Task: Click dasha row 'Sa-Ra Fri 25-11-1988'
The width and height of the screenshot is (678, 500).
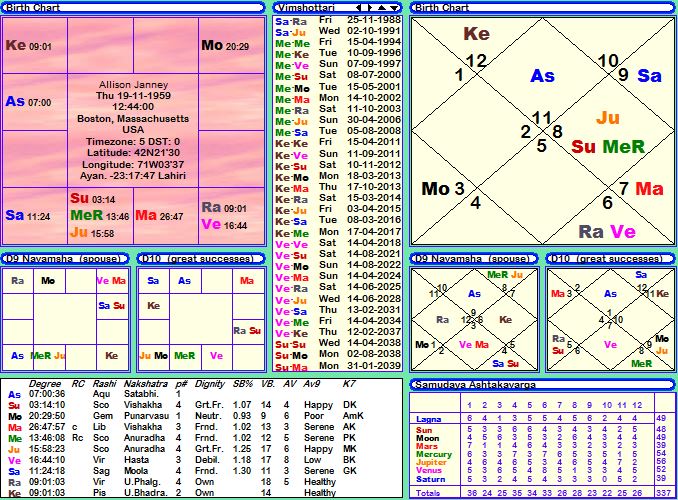Action: 338,20
